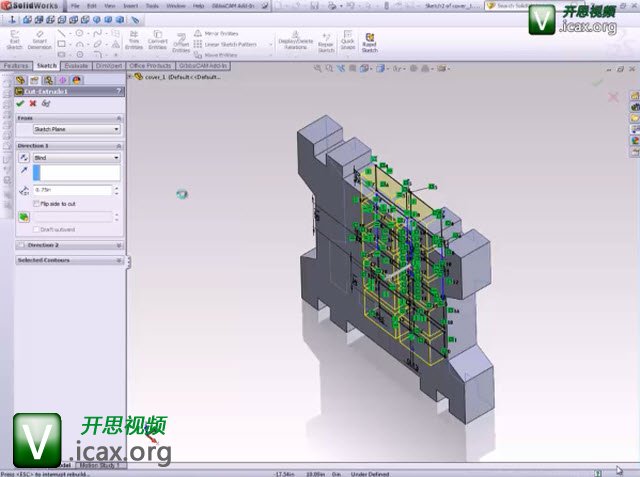This screenshot has width=640, height=477.
Task: Expand the Direction 2 section
Action: click(119, 245)
